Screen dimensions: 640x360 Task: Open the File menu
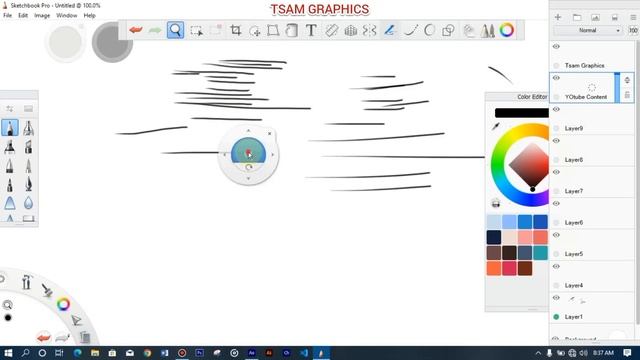pos(7,16)
